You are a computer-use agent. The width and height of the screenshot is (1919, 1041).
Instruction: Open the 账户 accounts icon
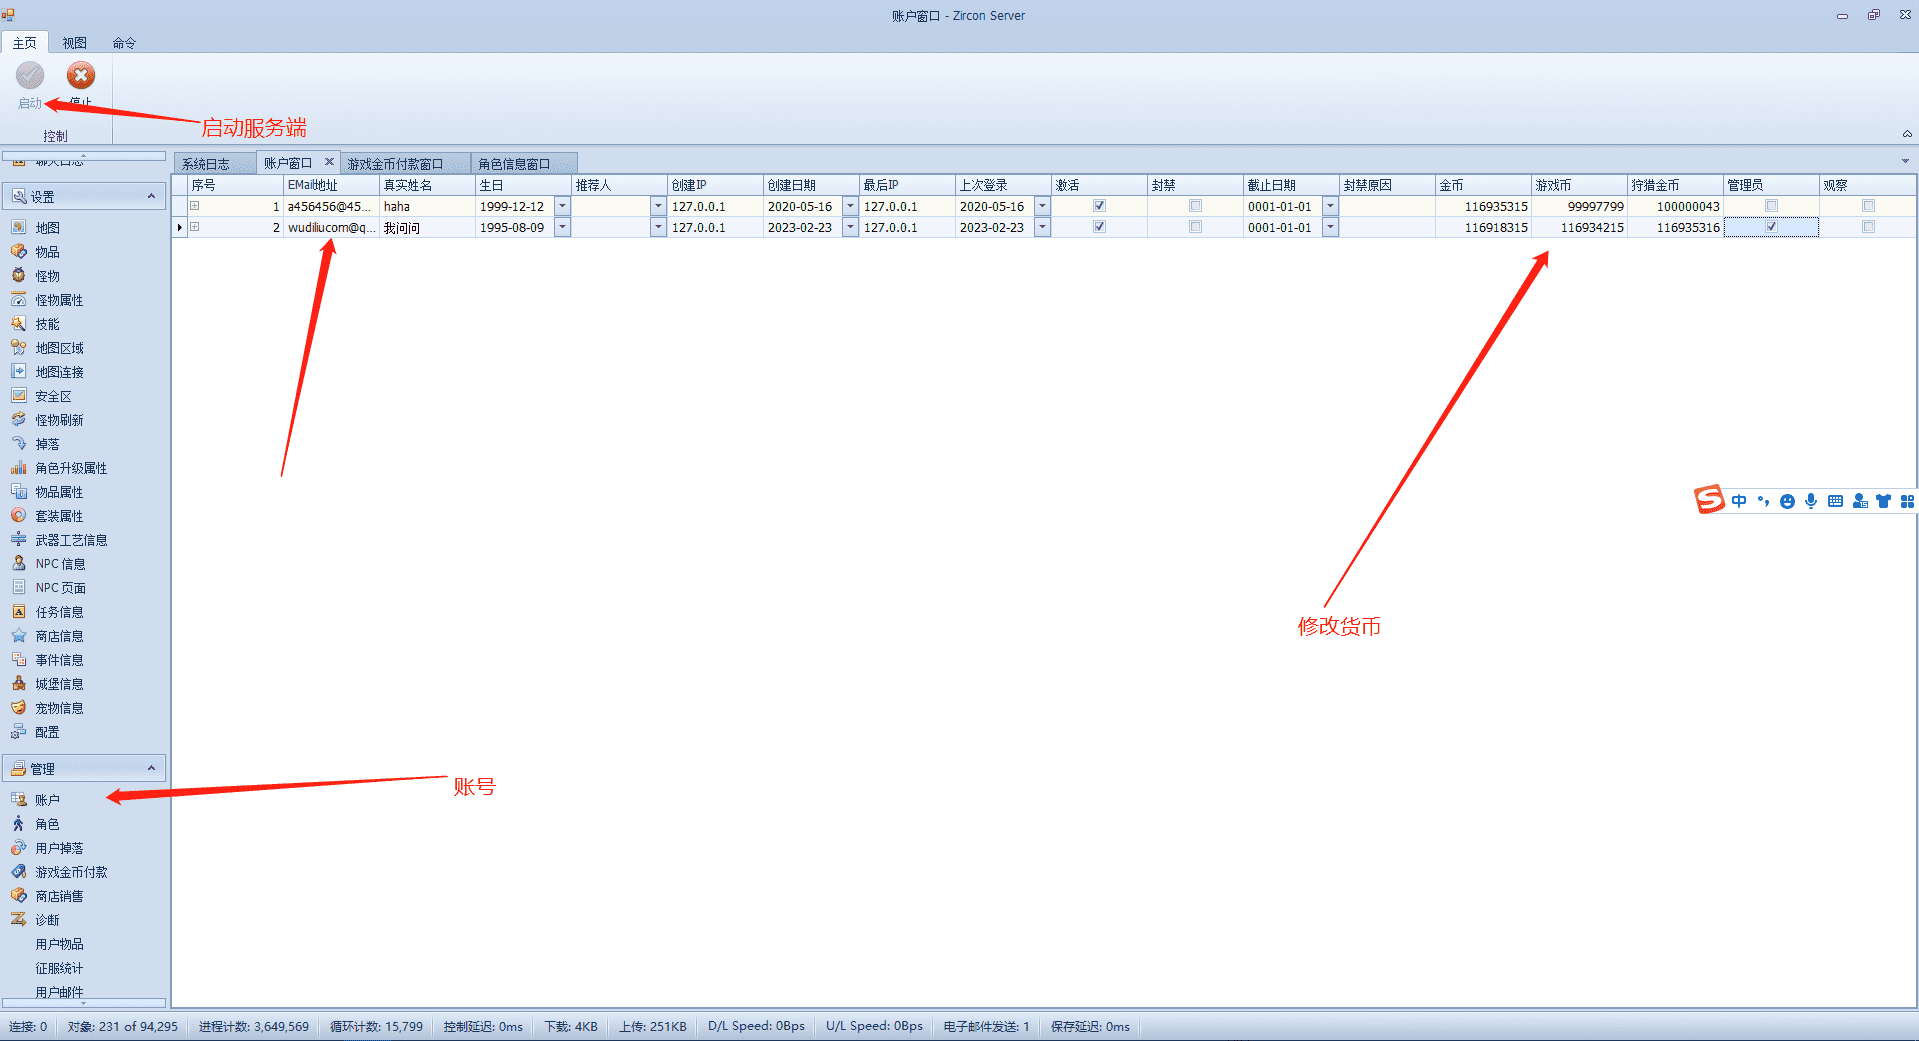coord(19,799)
